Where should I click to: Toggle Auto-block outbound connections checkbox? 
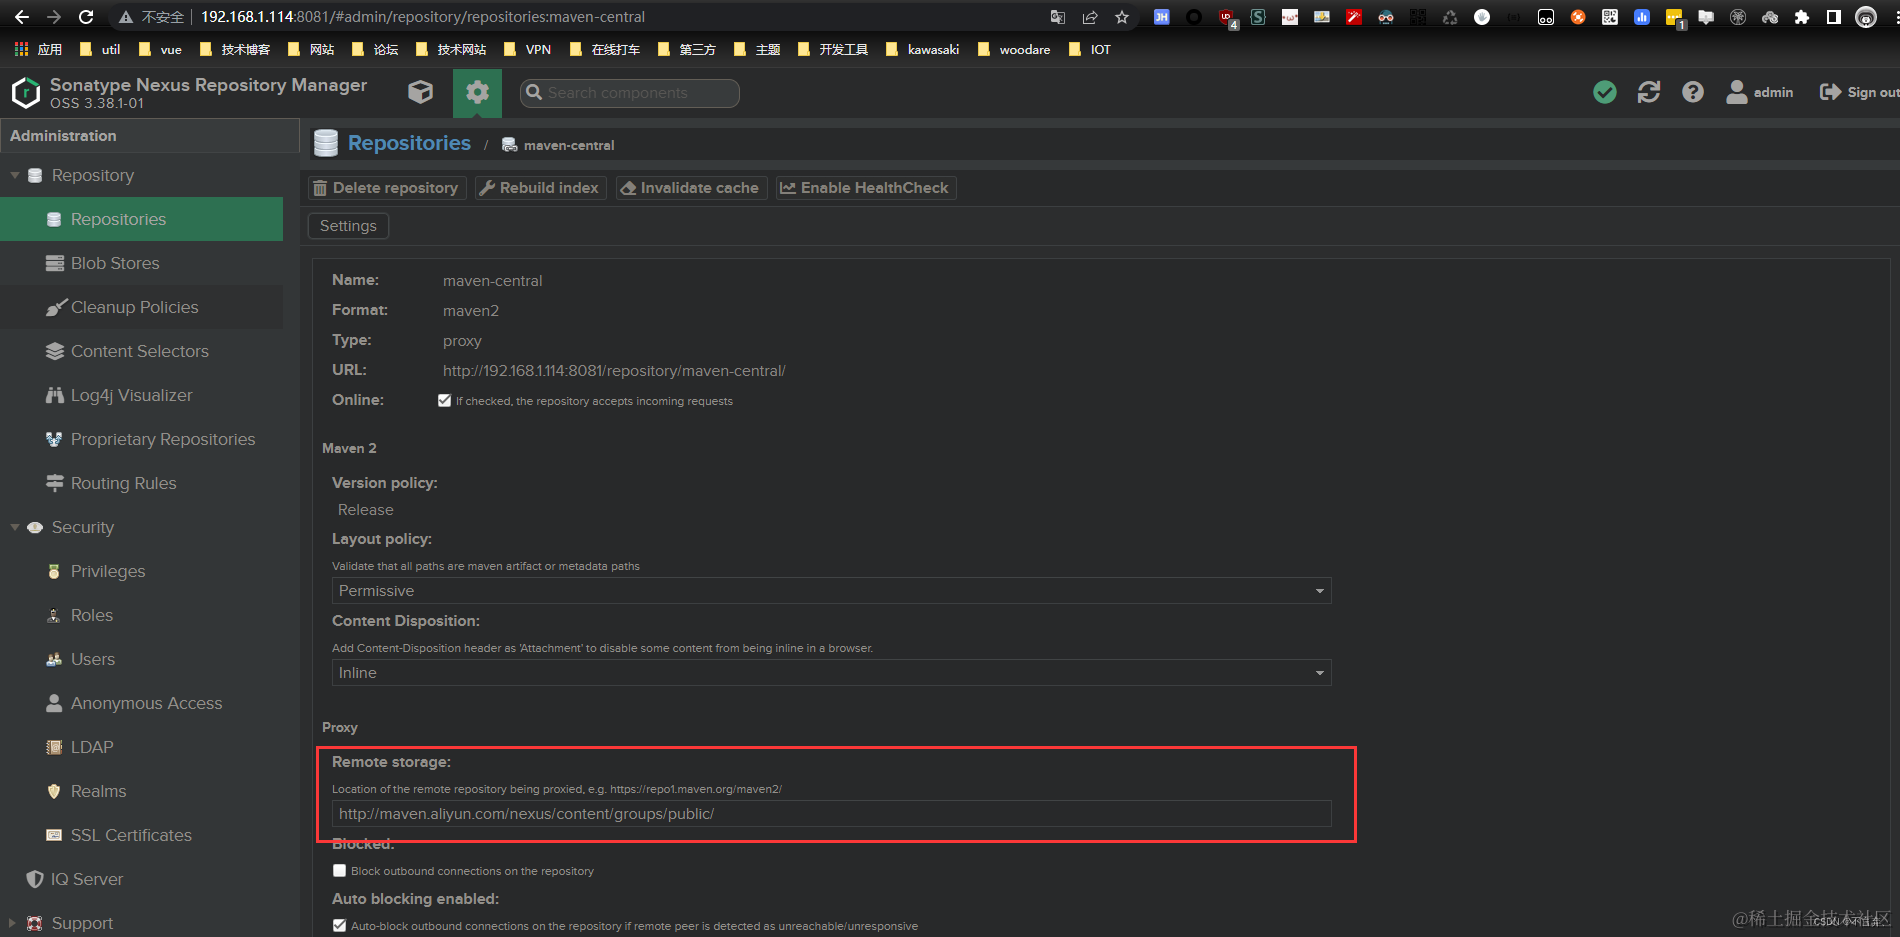pyautogui.click(x=339, y=925)
